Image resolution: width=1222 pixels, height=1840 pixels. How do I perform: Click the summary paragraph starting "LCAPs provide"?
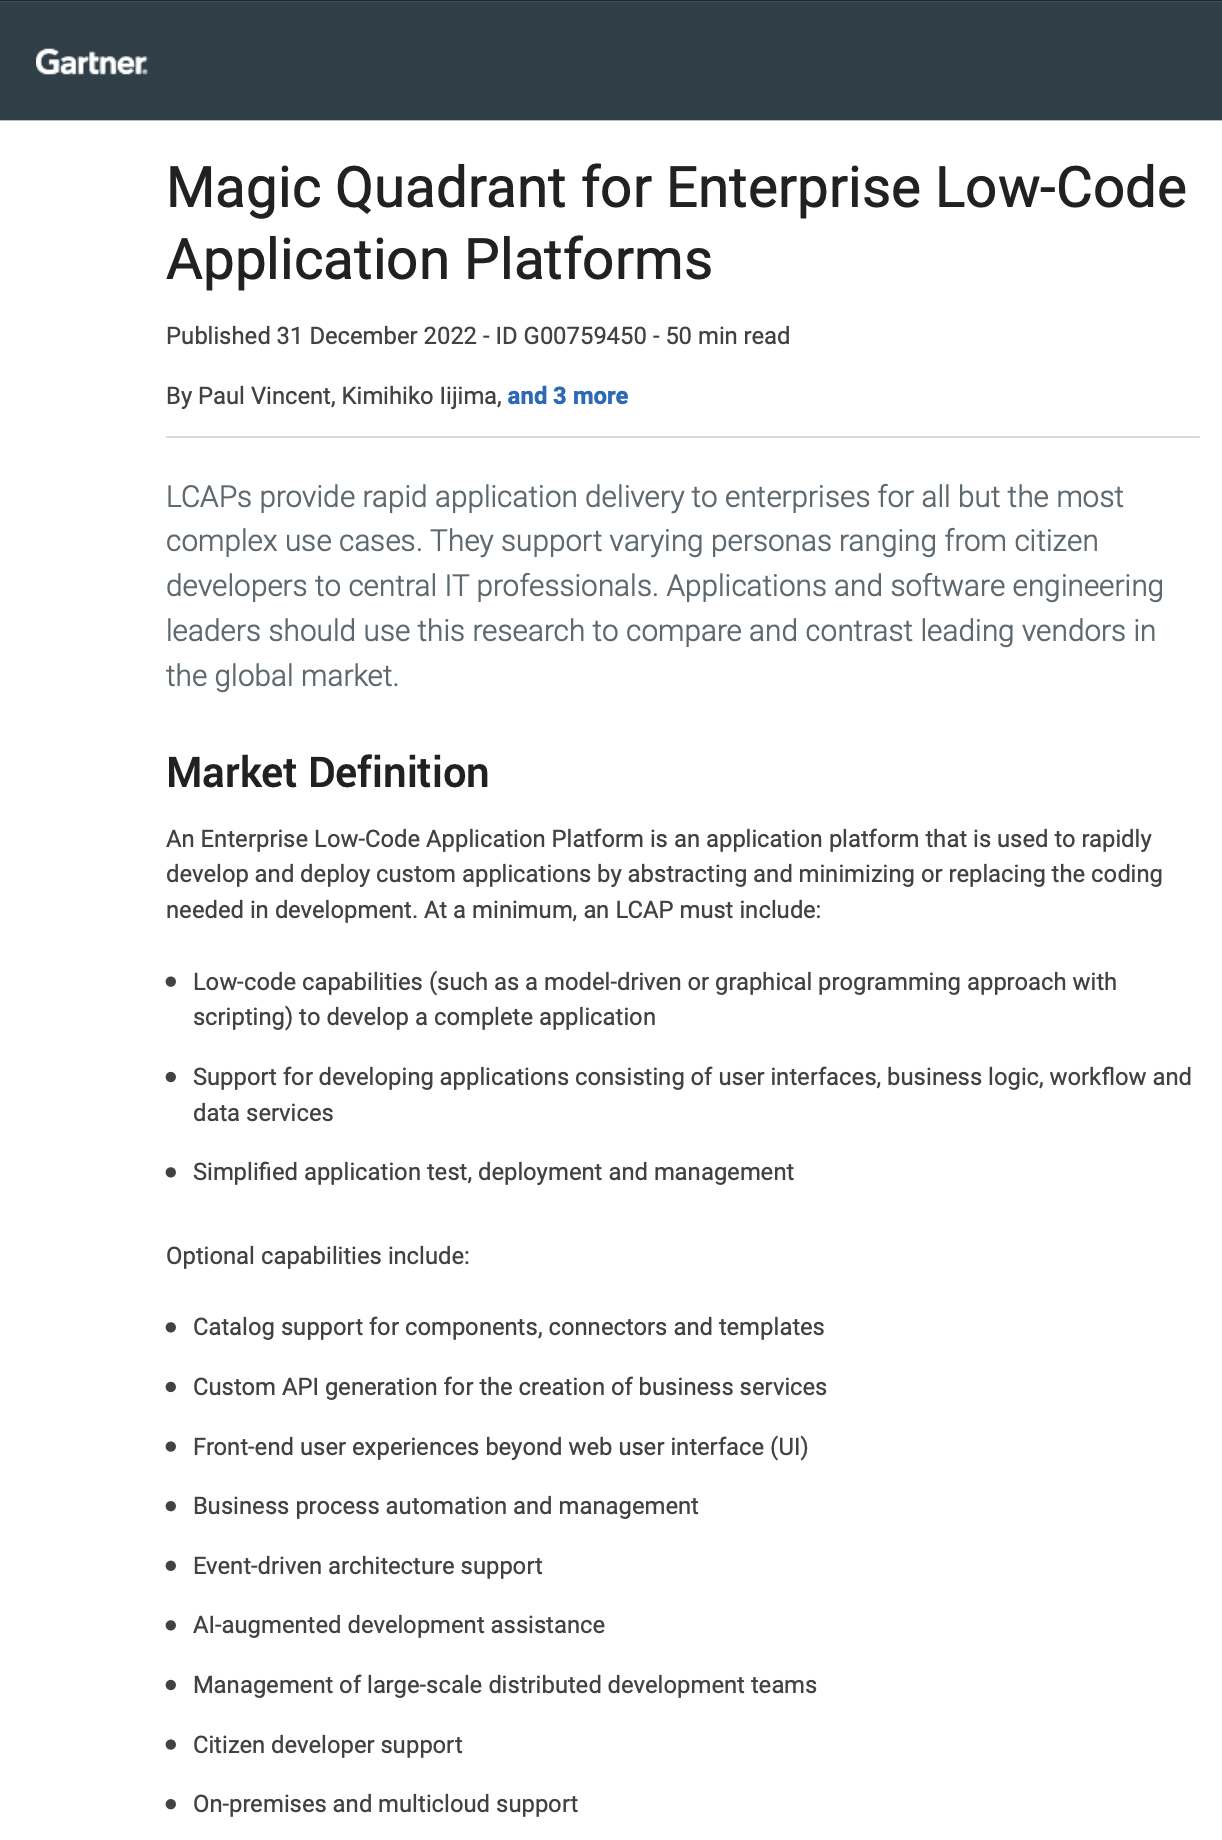coord(664,586)
